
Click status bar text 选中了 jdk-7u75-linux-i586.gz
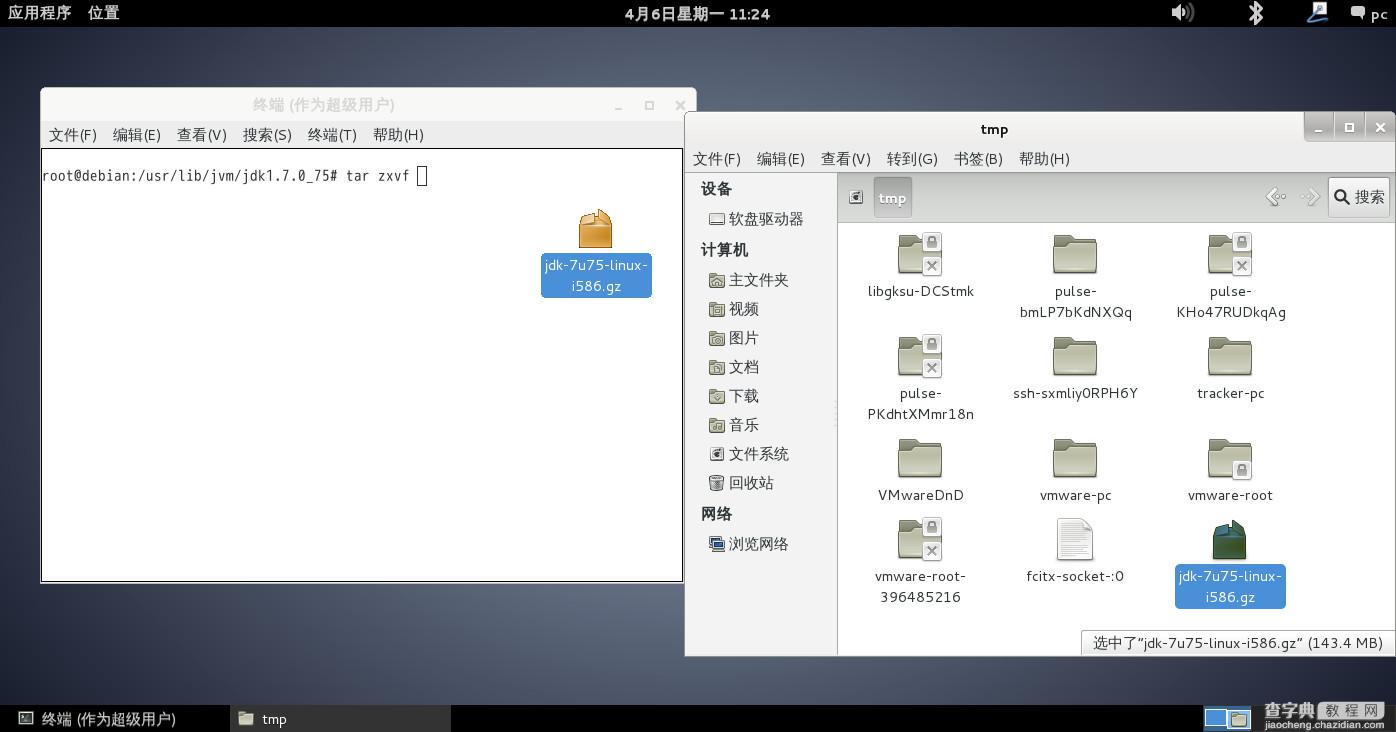tap(1237, 643)
